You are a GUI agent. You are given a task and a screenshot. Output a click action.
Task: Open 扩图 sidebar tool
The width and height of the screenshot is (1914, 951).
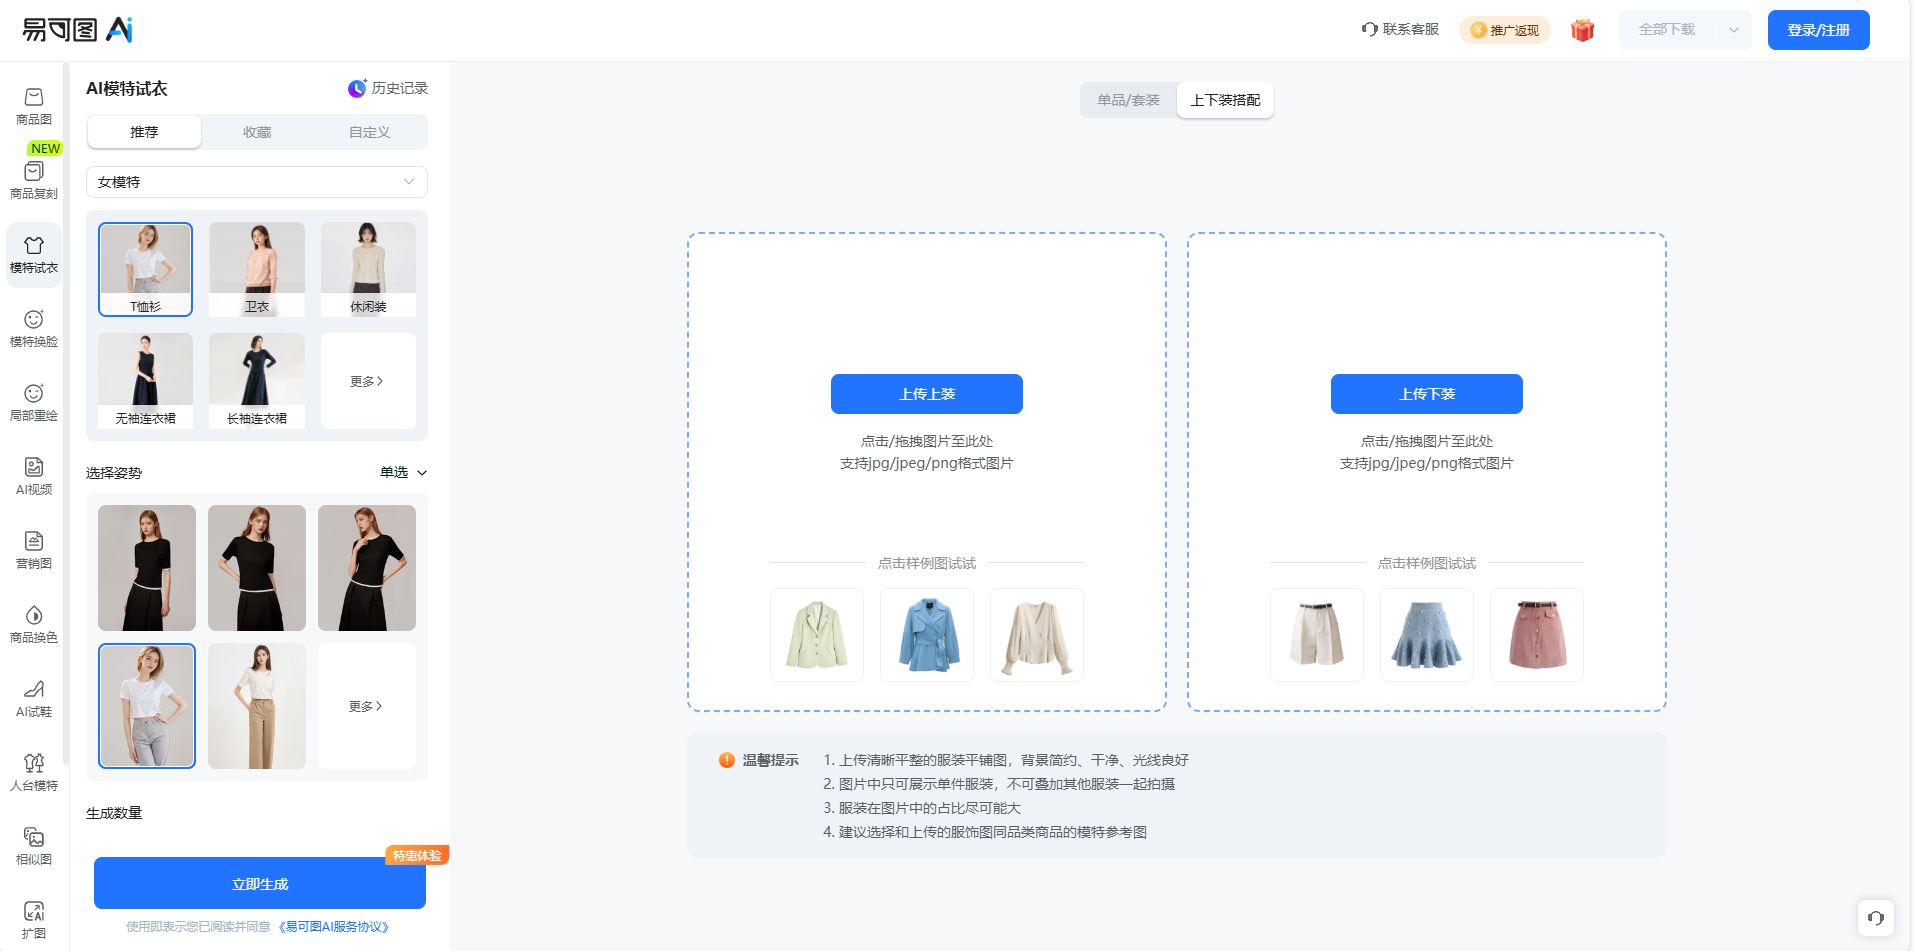33,920
